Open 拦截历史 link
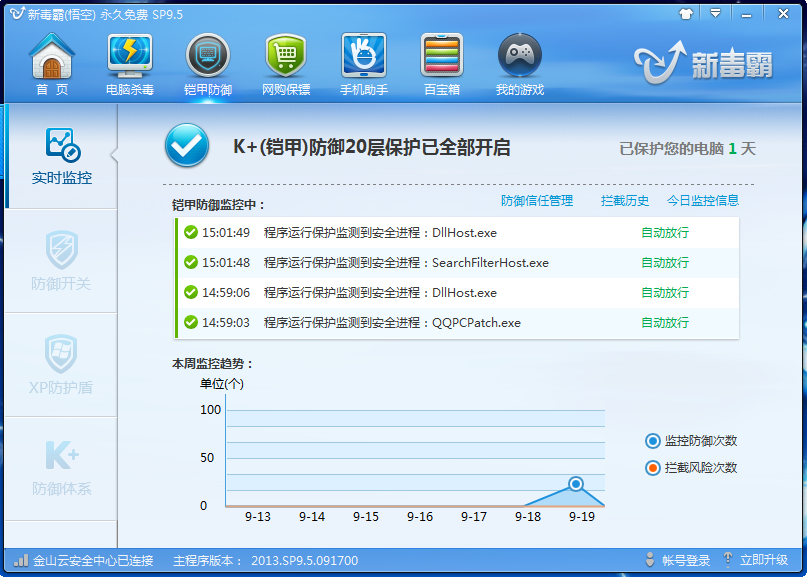807x577 pixels. (625, 201)
